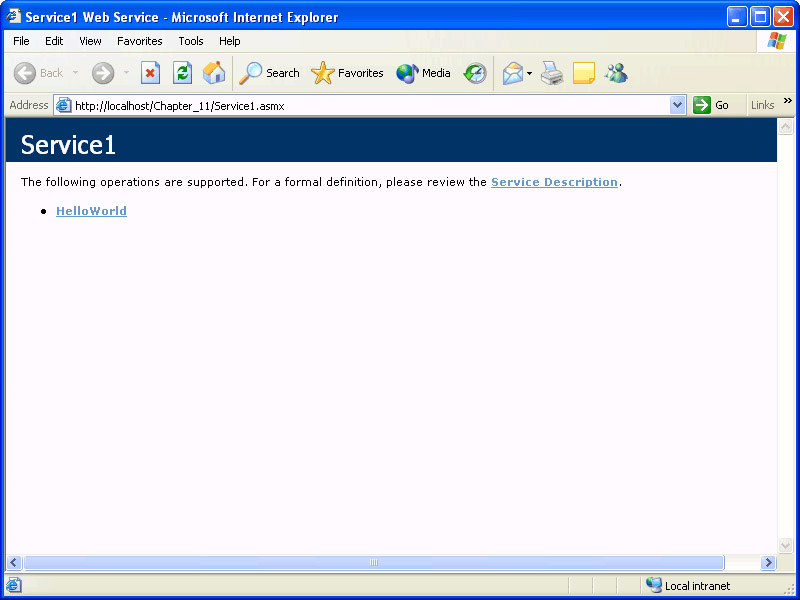Open the Media toolbar button
This screenshot has width=800, height=600.
[424, 73]
